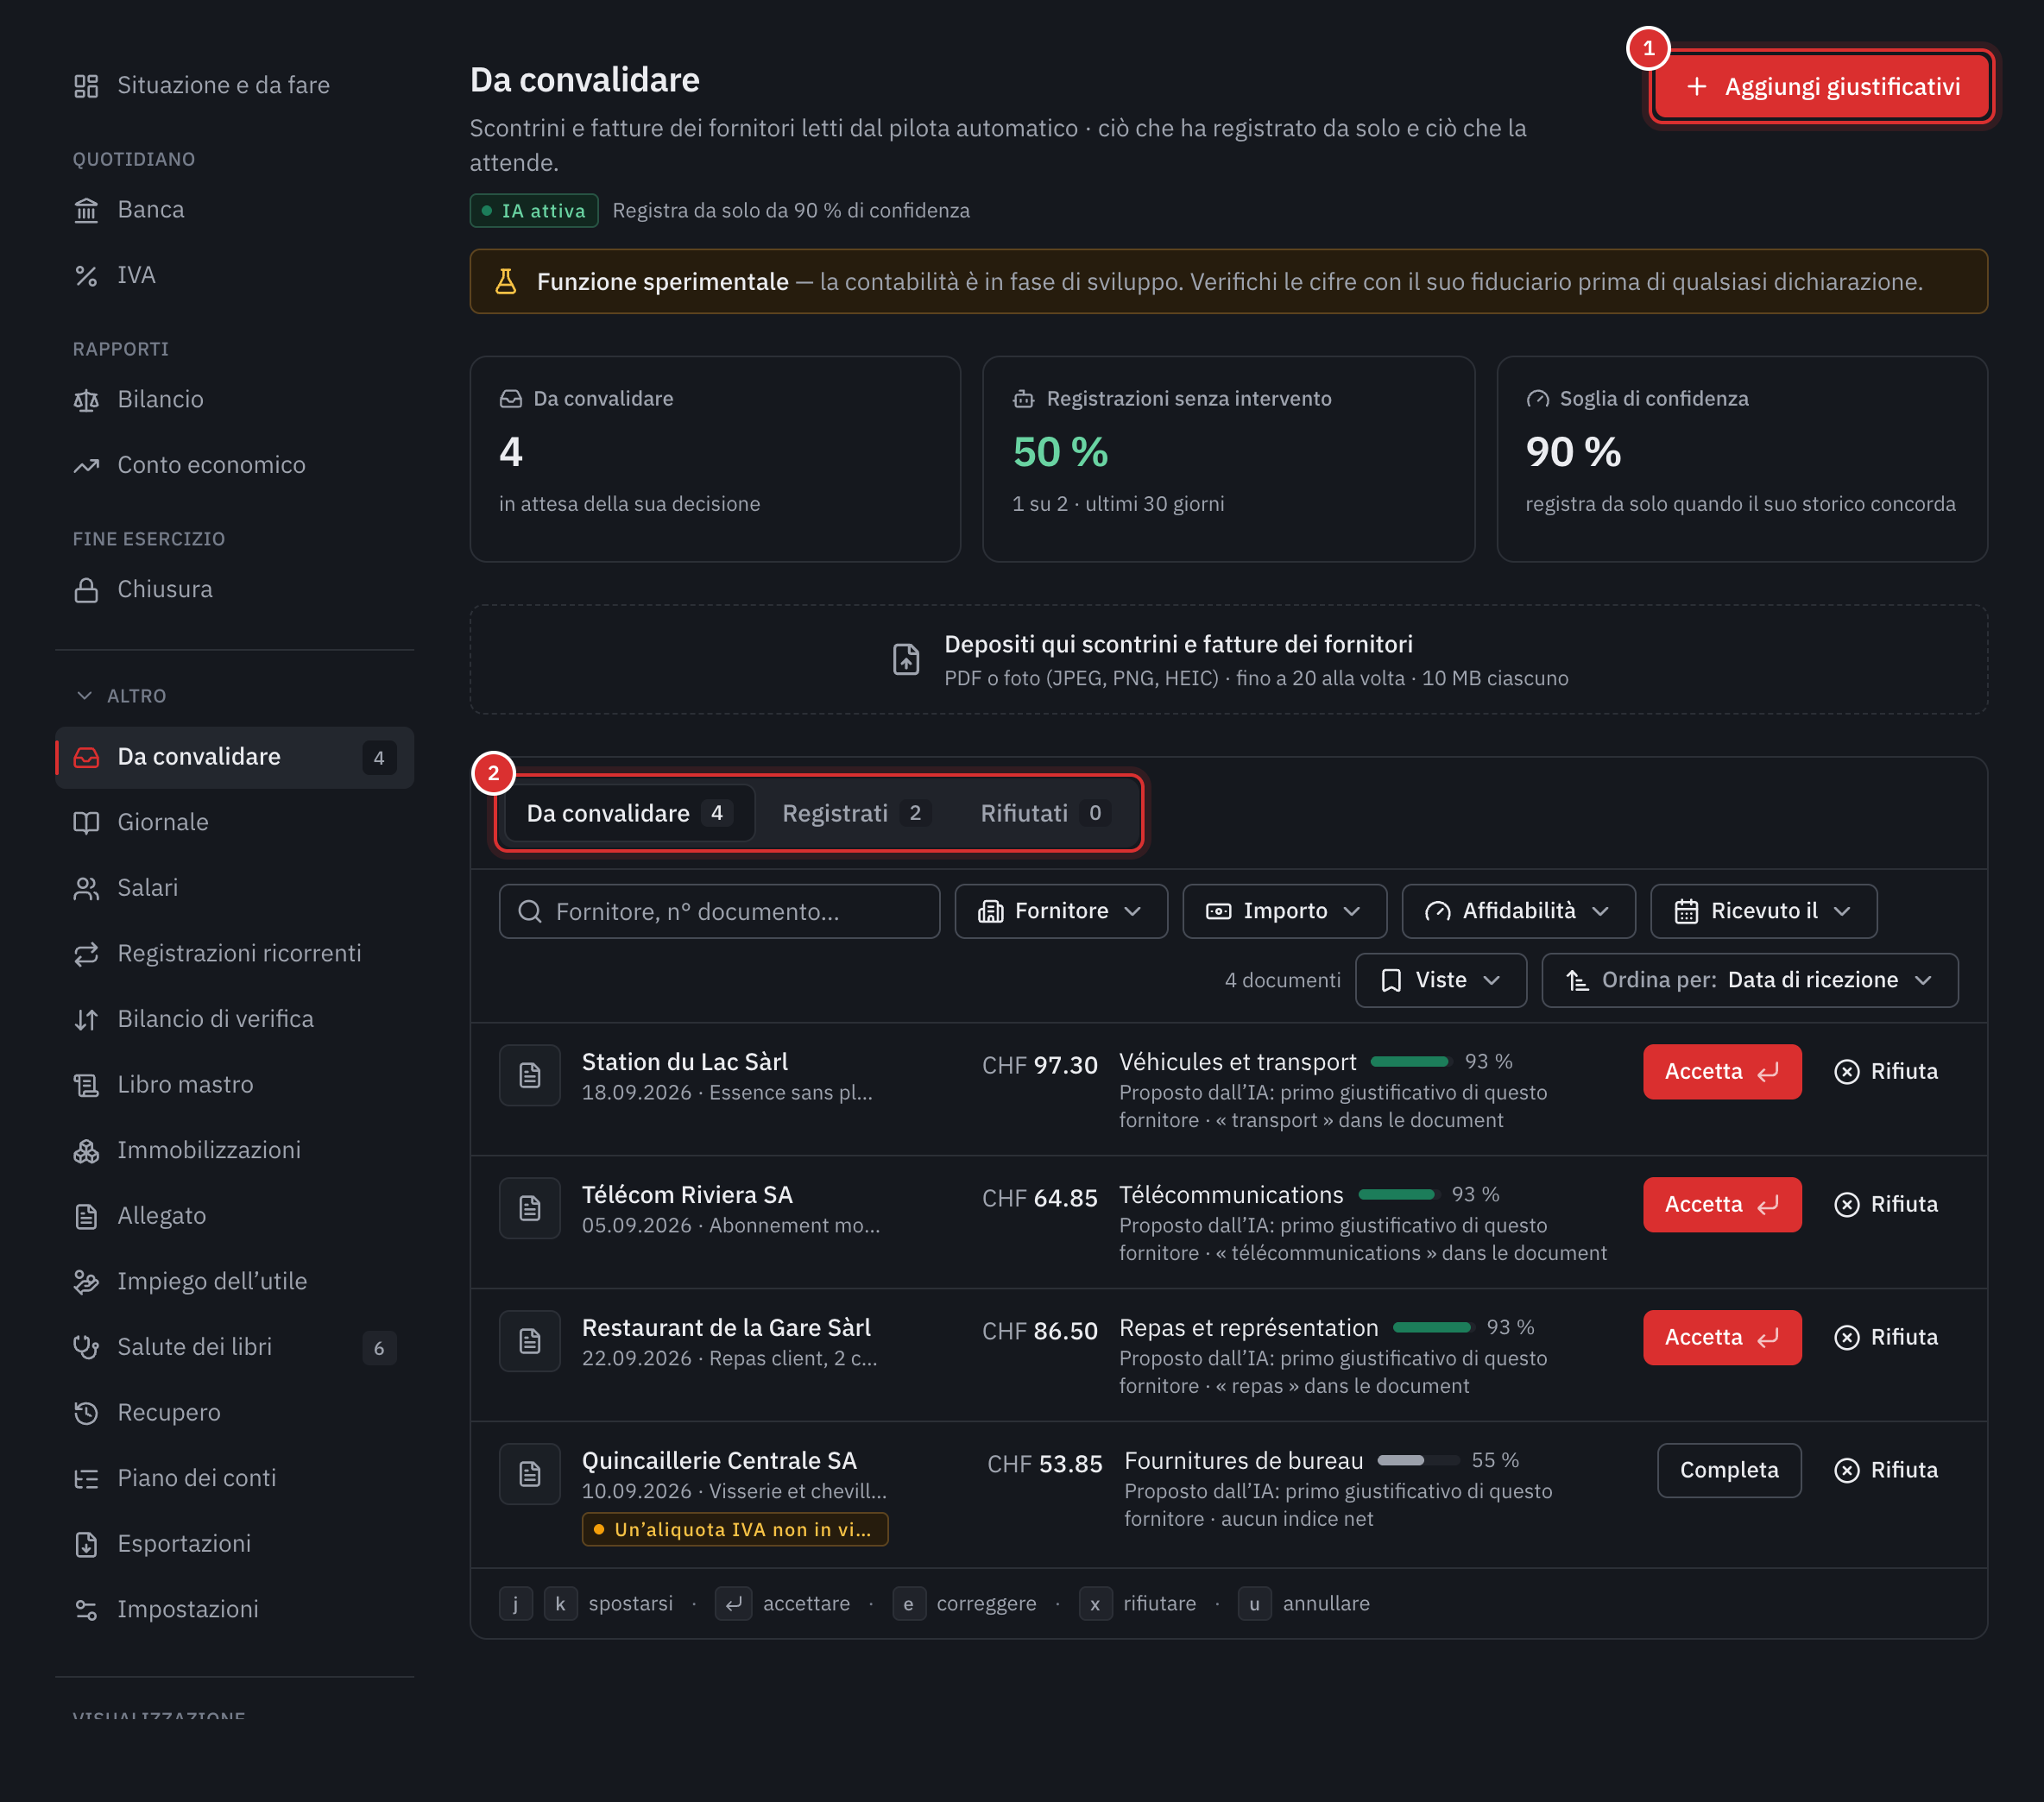Viewport: 2044px width, 1802px height.
Task: Open Registrazioni ricorrenti repeat icon
Action: point(86,953)
